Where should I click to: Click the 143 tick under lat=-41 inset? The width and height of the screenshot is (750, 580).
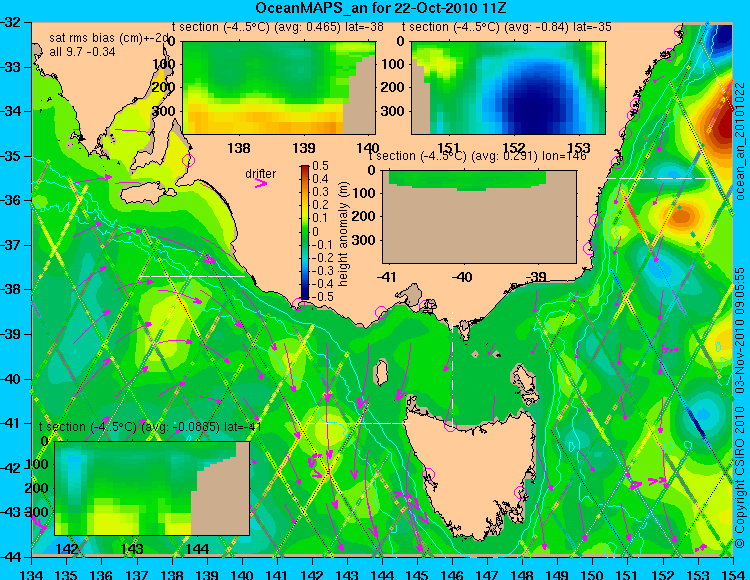[132, 549]
